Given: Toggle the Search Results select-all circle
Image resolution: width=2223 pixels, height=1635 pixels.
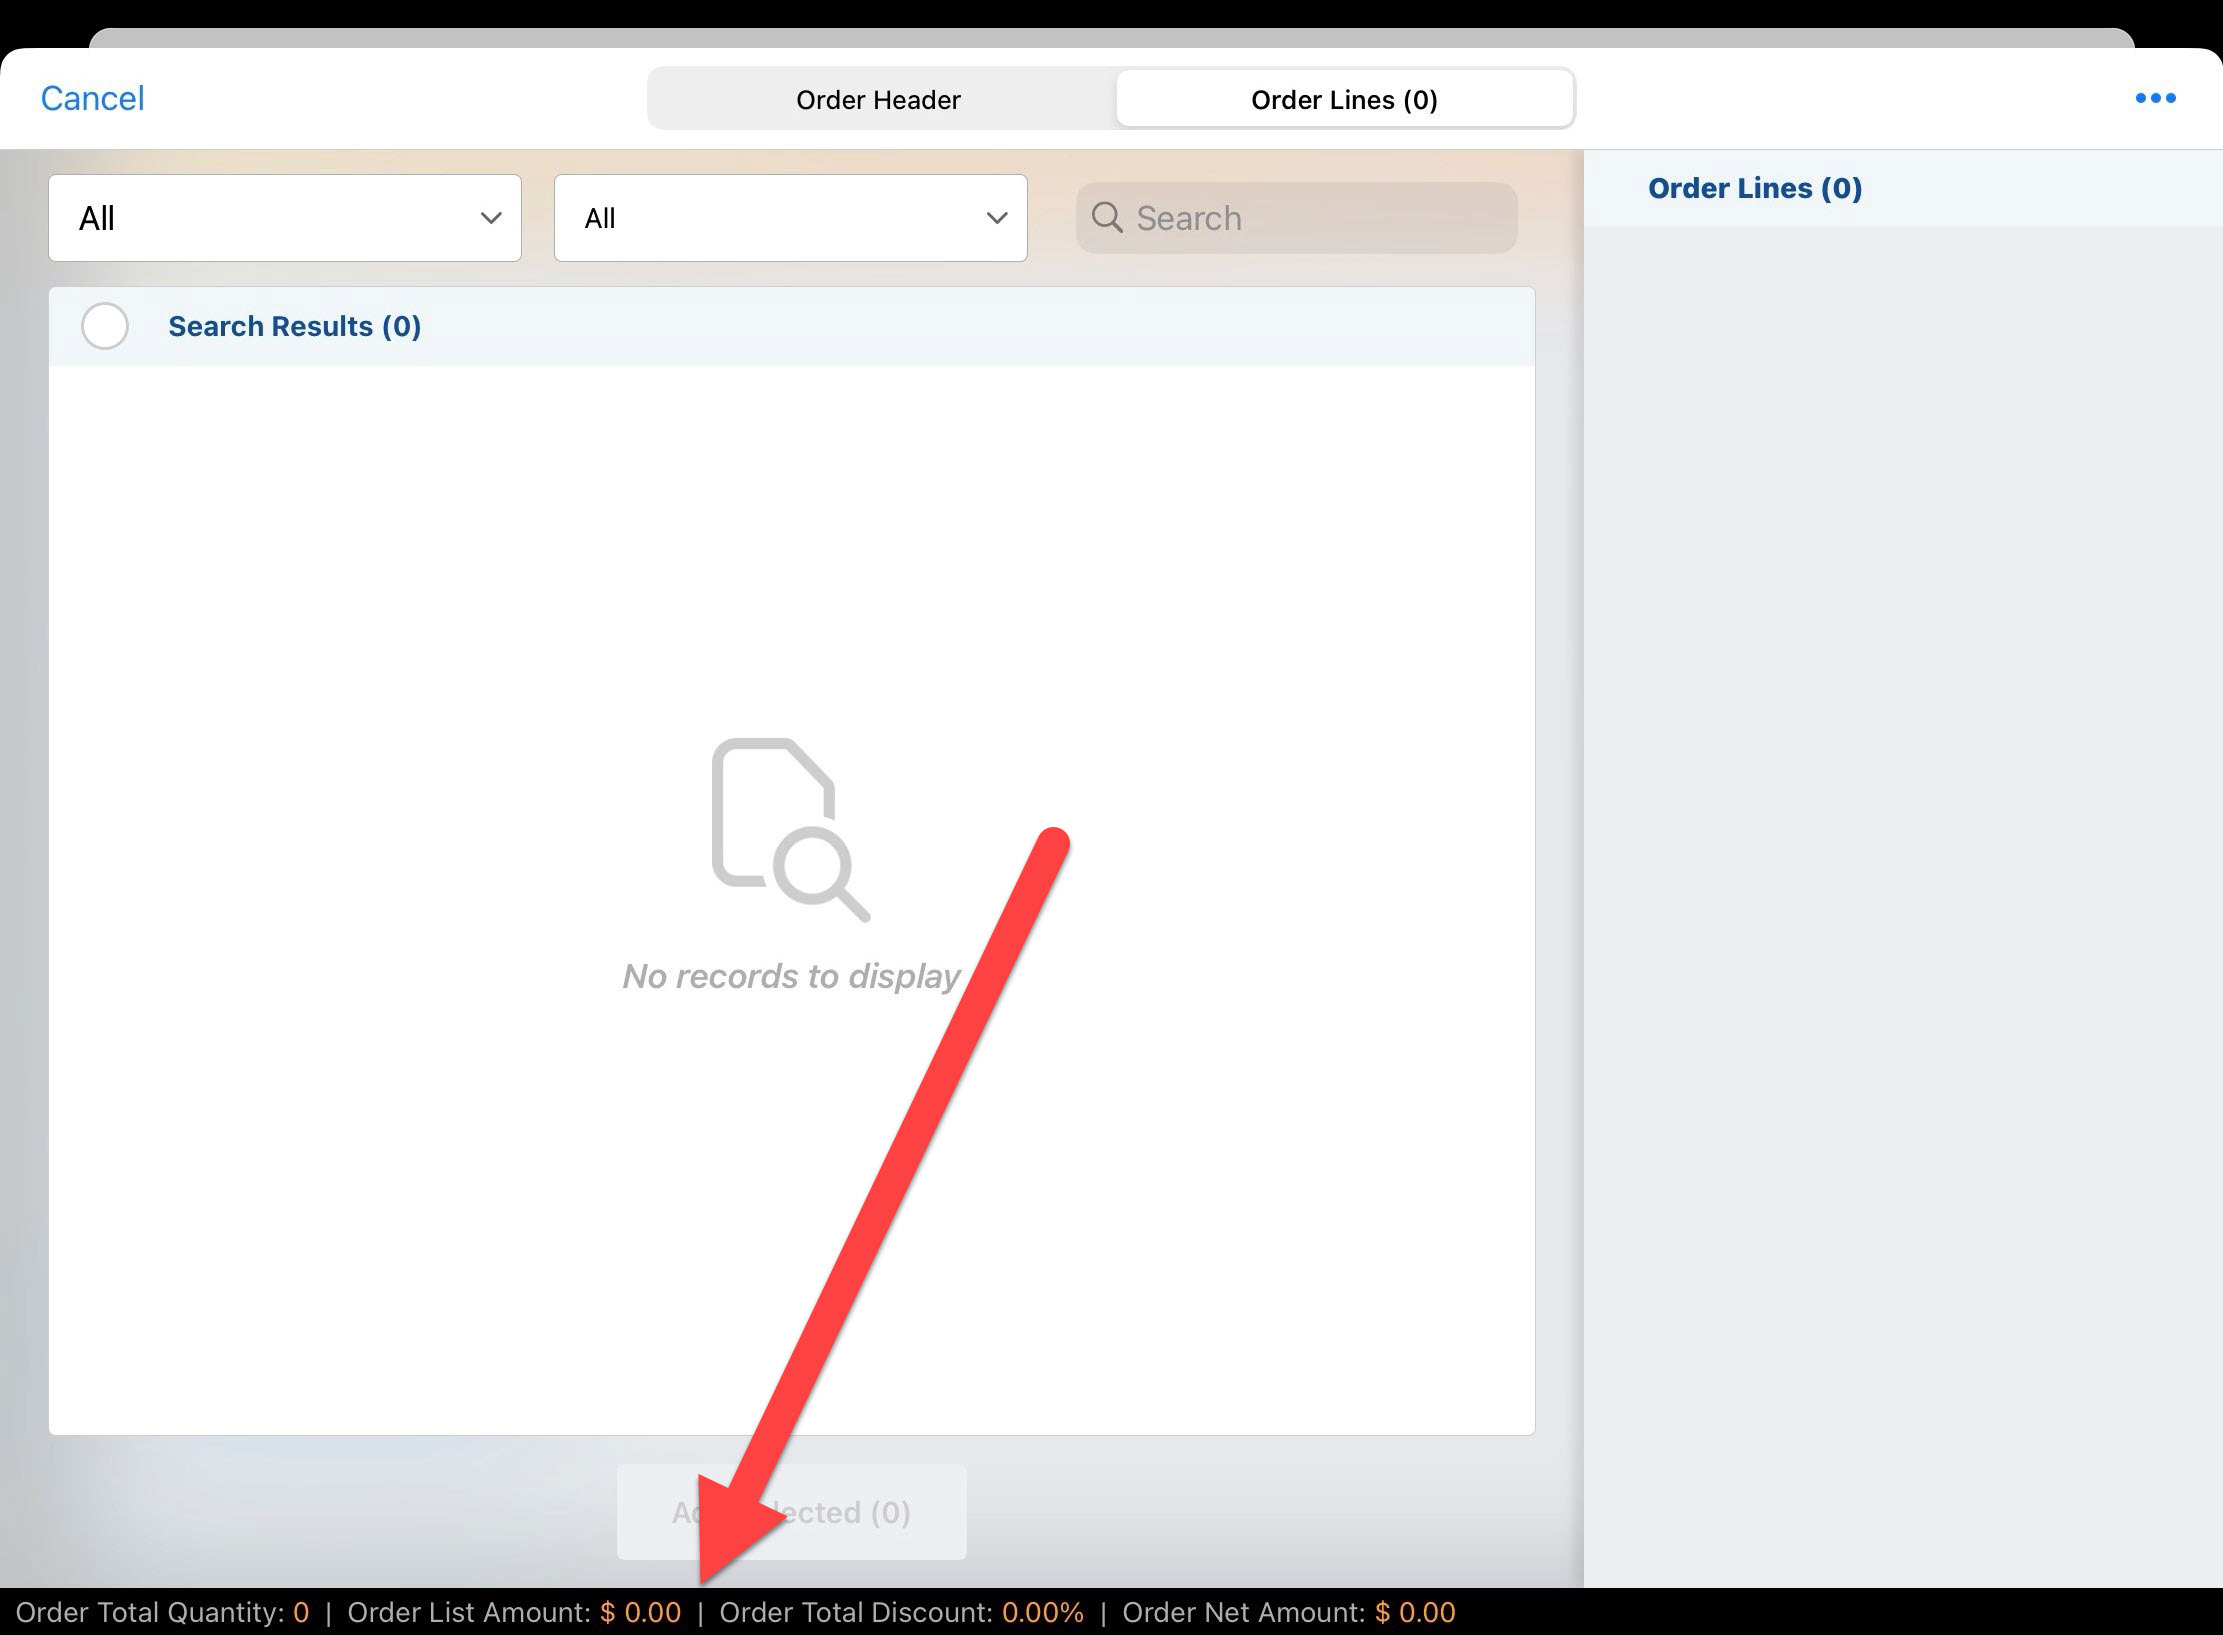Looking at the screenshot, I should pyautogui.click(x=105, y=326).
